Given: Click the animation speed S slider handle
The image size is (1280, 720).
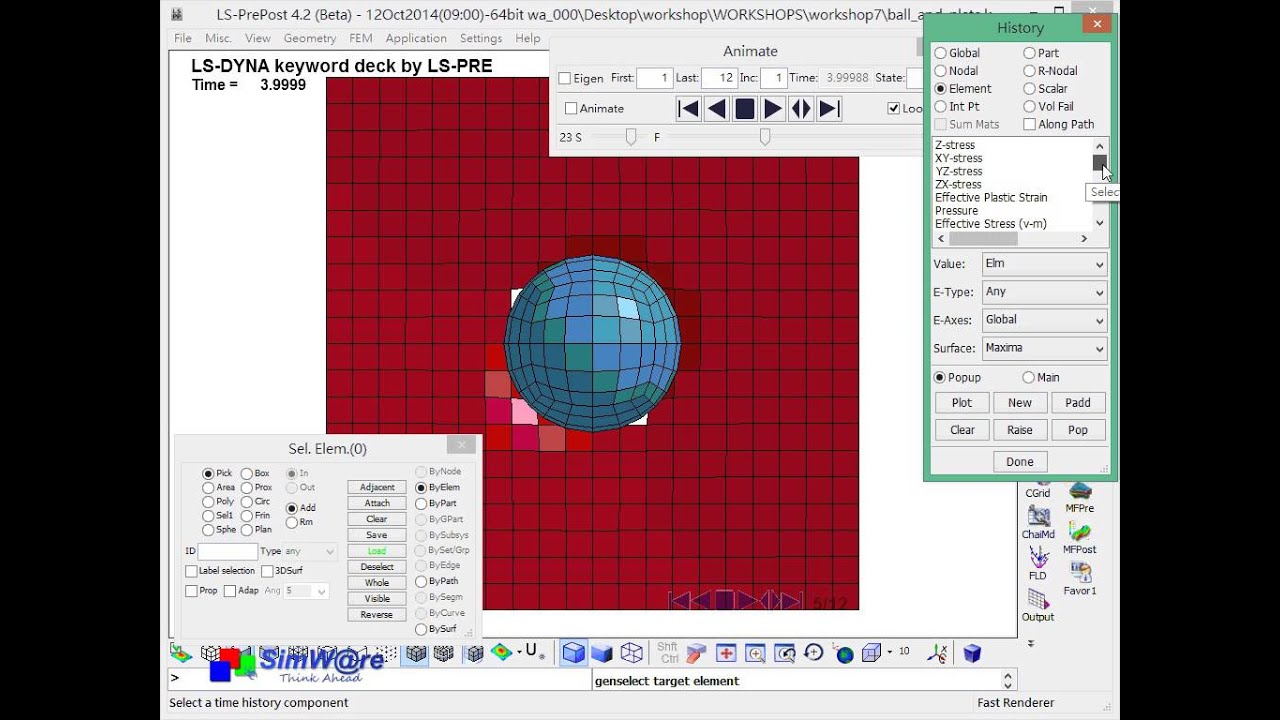Looking at the screenshot, I should tap(631, 137).
